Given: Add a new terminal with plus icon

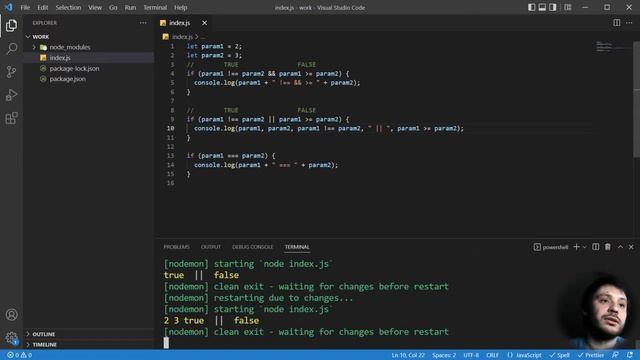Looking at the screenshot, I should pyautogui.click(x=576, y=247).
